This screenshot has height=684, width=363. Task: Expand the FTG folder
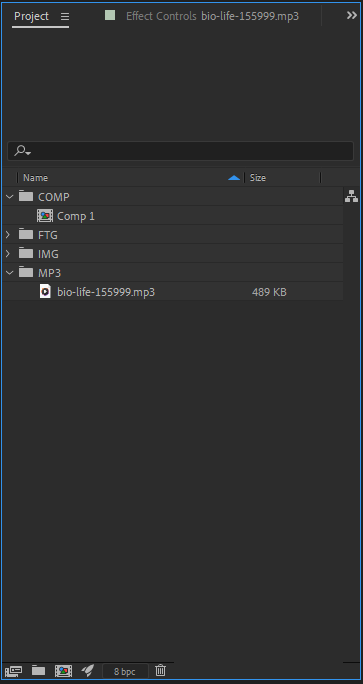coord(7,235)
